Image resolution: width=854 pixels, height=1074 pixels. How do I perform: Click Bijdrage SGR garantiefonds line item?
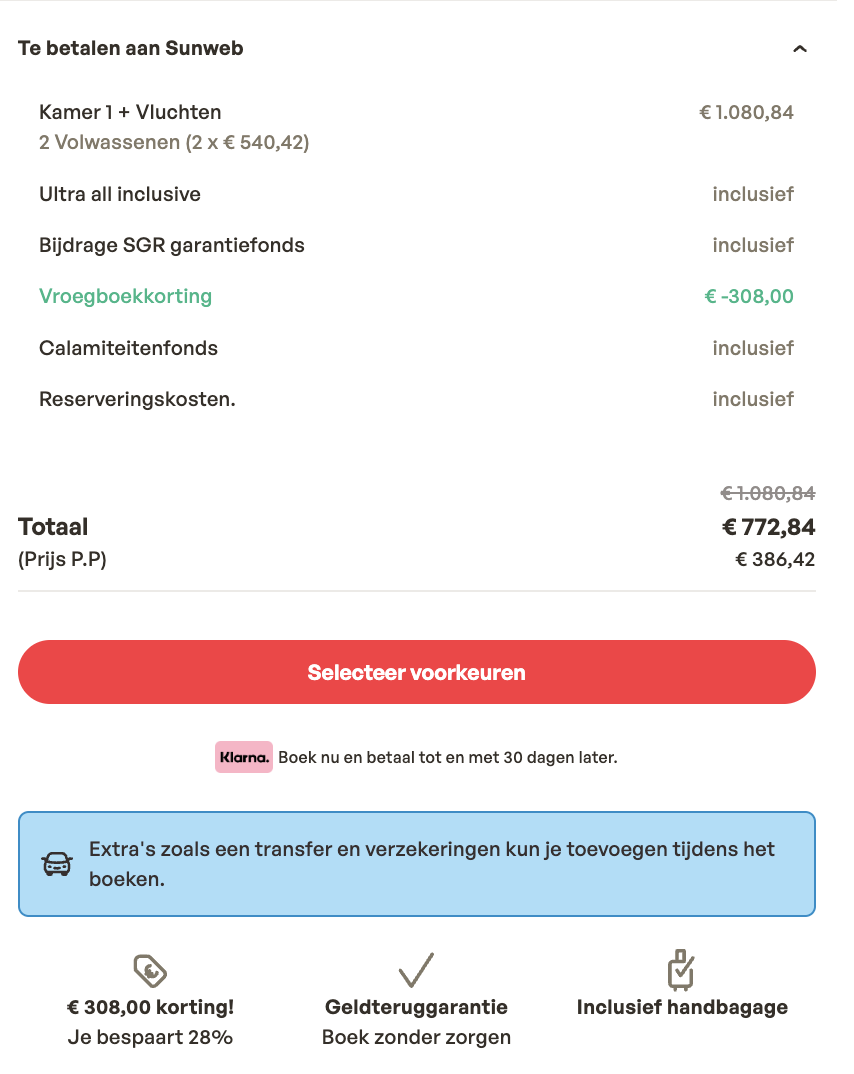tap(172, 245)
